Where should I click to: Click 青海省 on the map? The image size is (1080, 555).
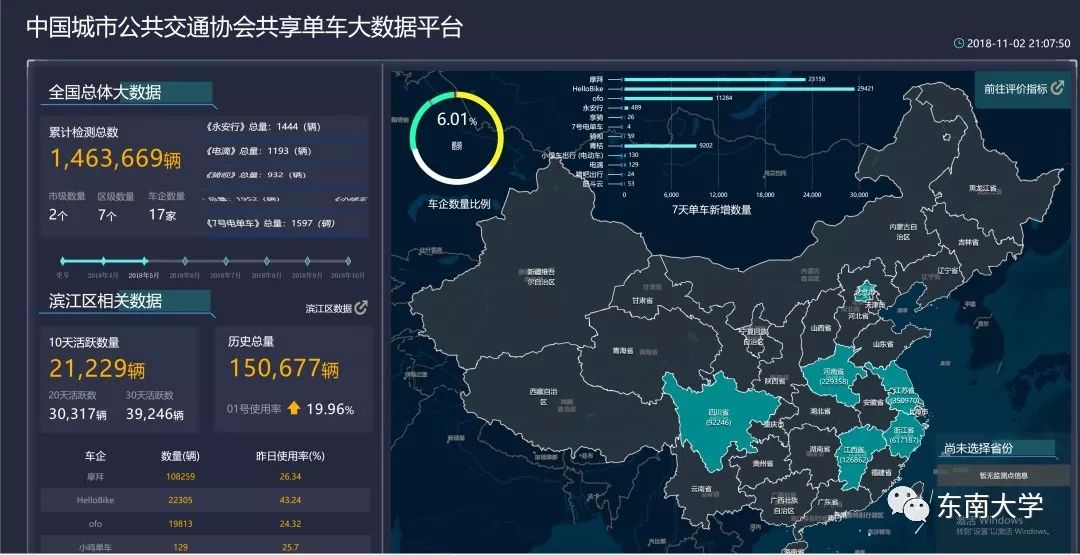click(x=623, y=350)
